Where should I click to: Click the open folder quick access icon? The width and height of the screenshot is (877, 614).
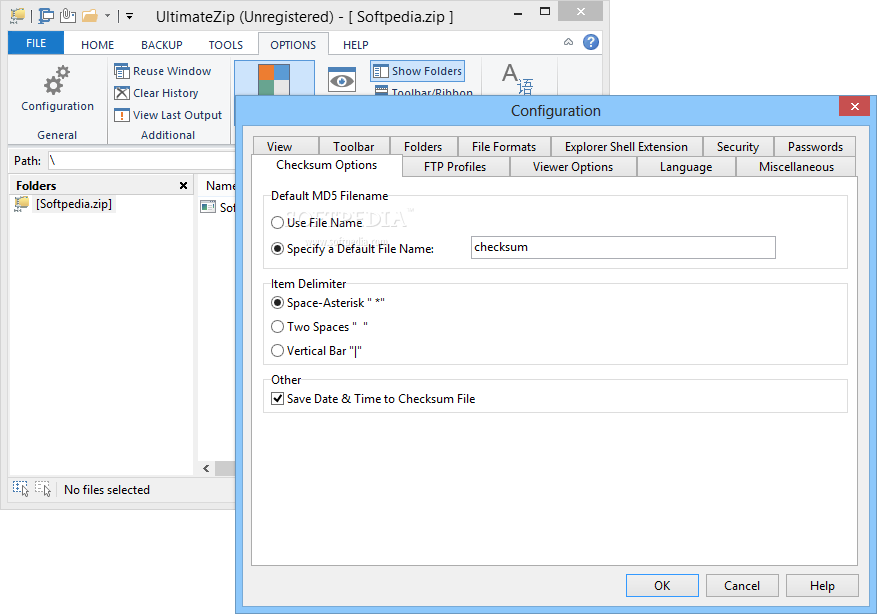(89, 16)
